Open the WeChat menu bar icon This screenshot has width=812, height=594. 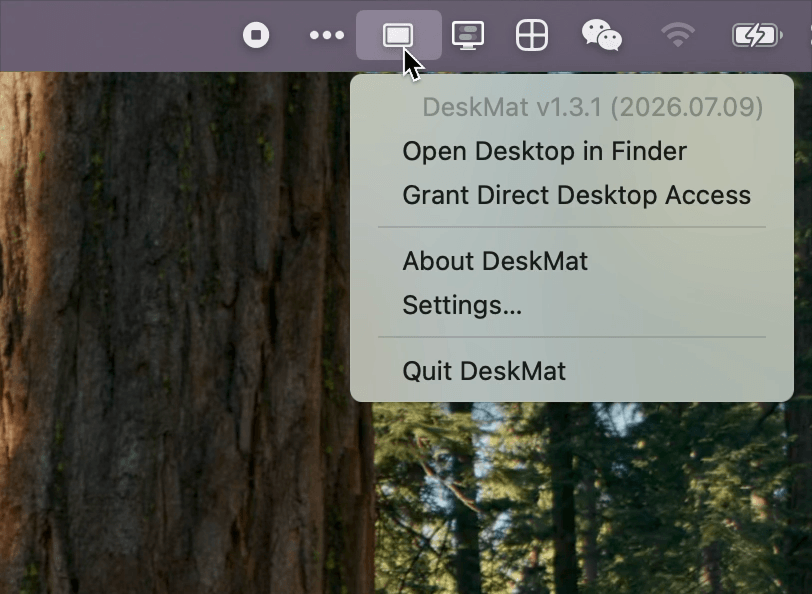point(602,35)
